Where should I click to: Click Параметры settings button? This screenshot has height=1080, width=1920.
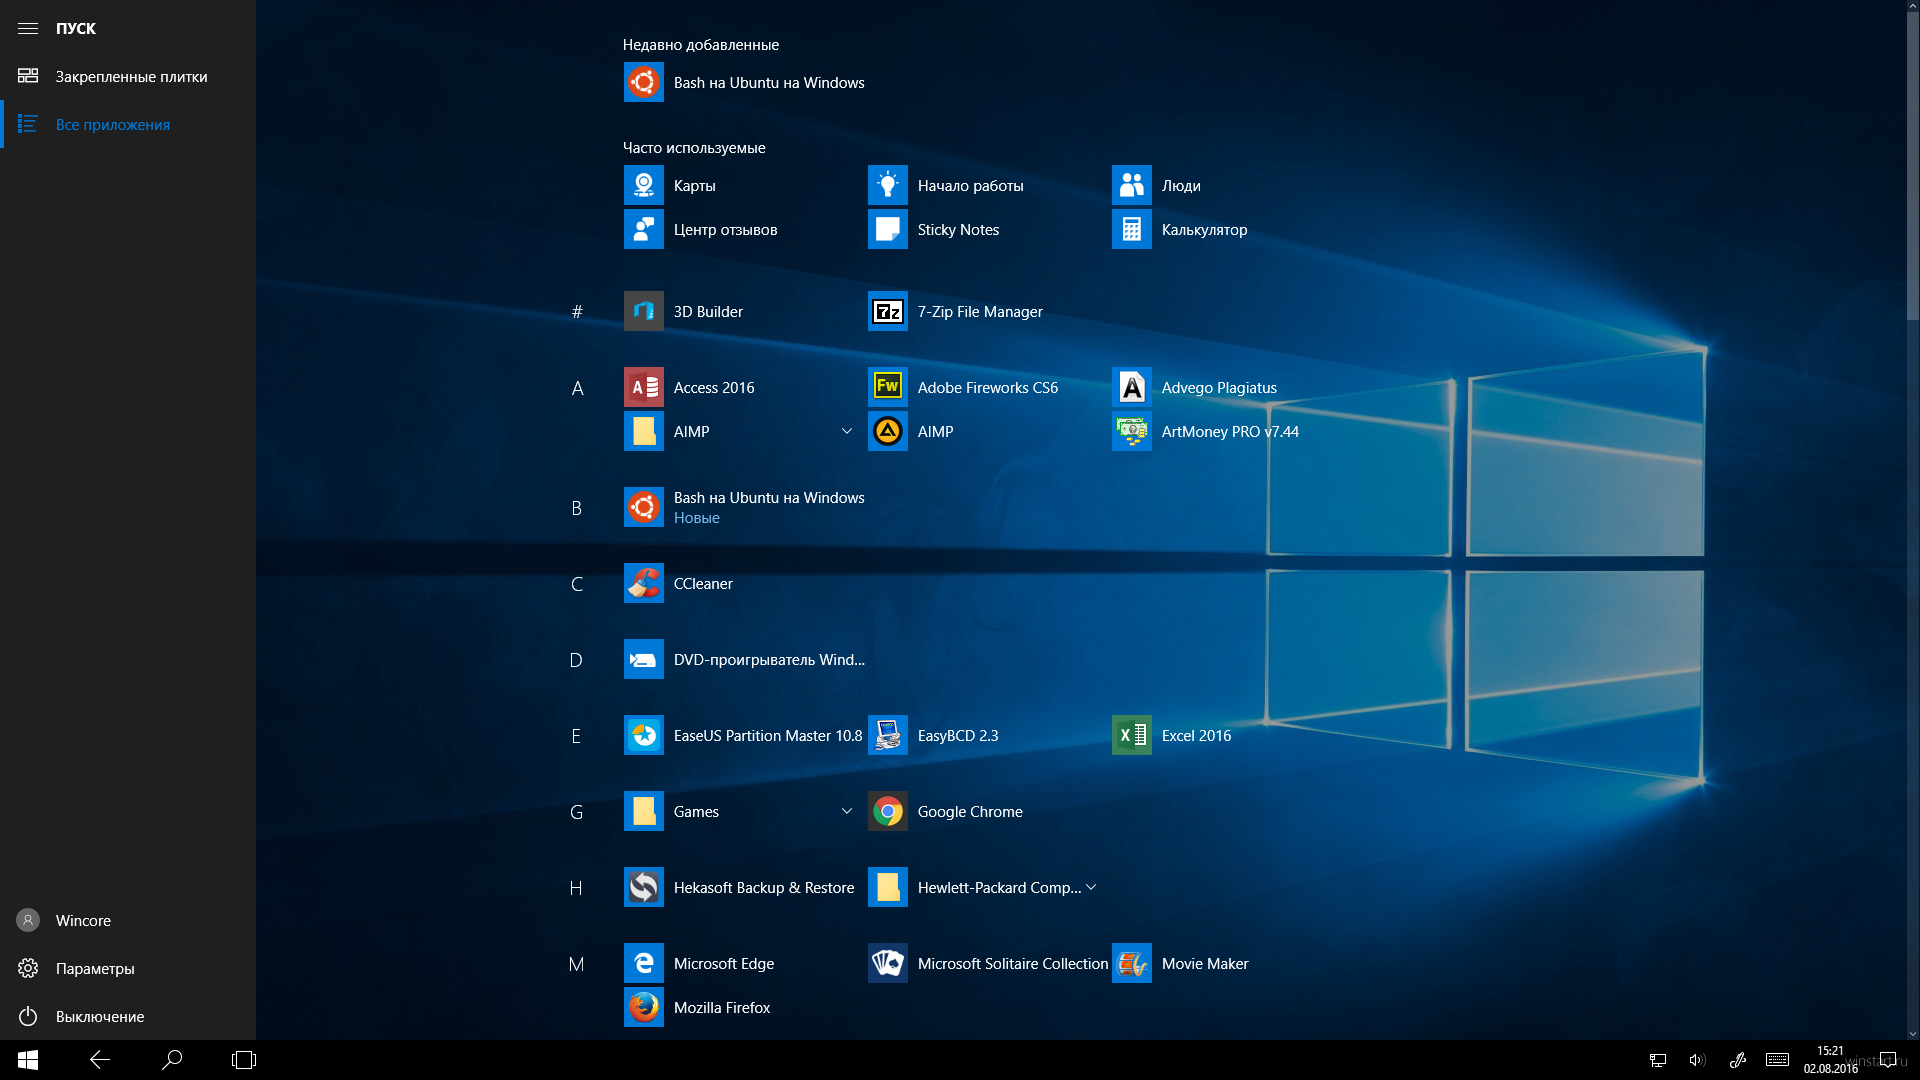(x=94, y=968)
